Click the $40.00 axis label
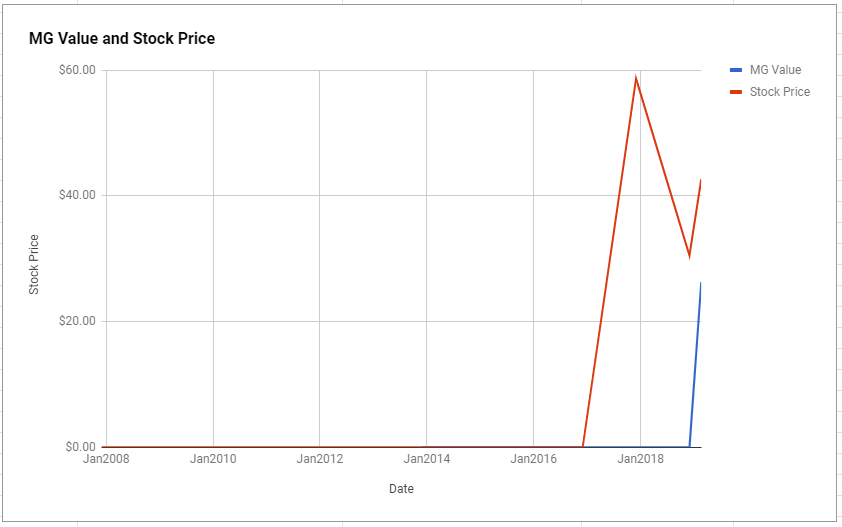 point(77,195)
